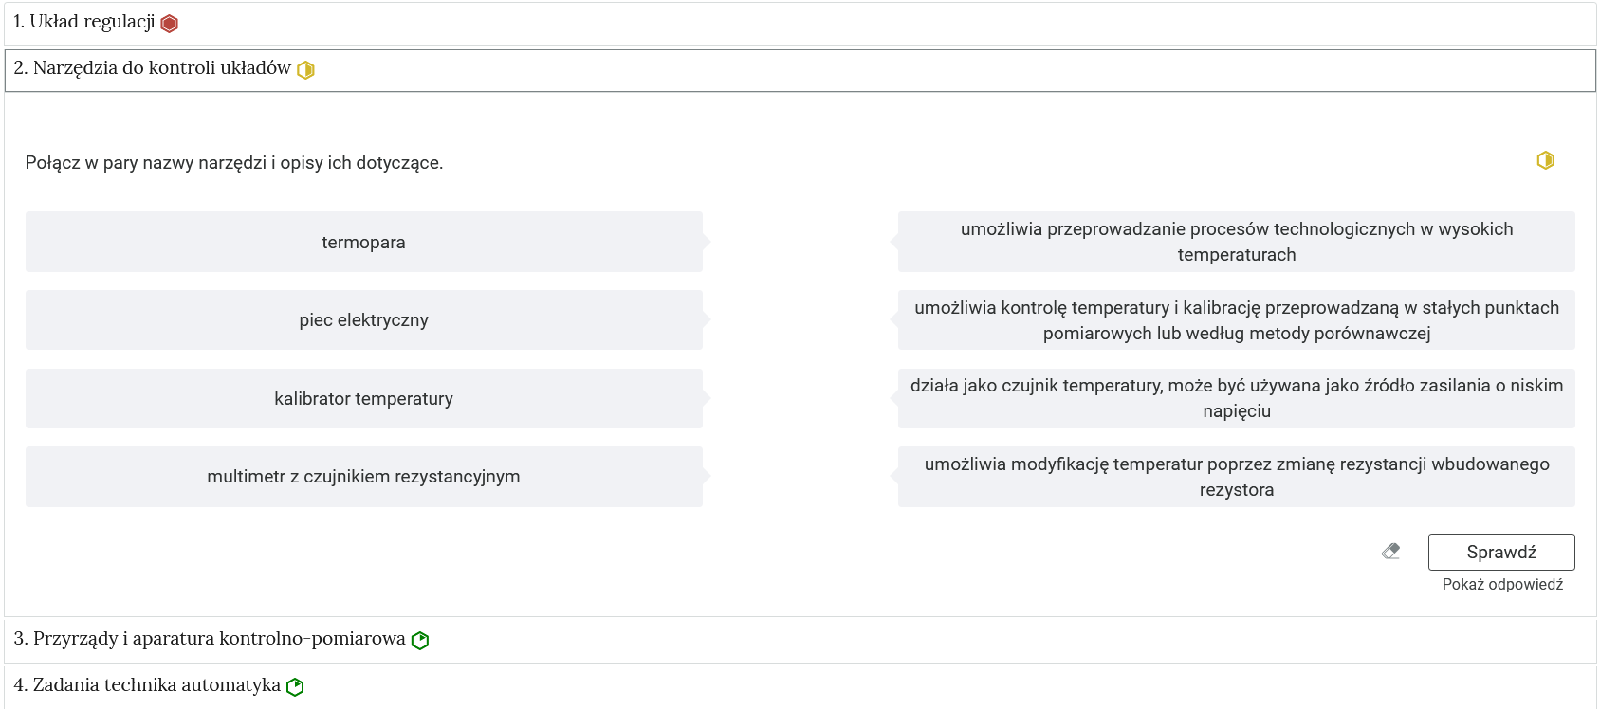Viewport: 1600px width, 709px height.
Task: Click the eraser icon to clear answers
Action: (x=1391, y=551)
